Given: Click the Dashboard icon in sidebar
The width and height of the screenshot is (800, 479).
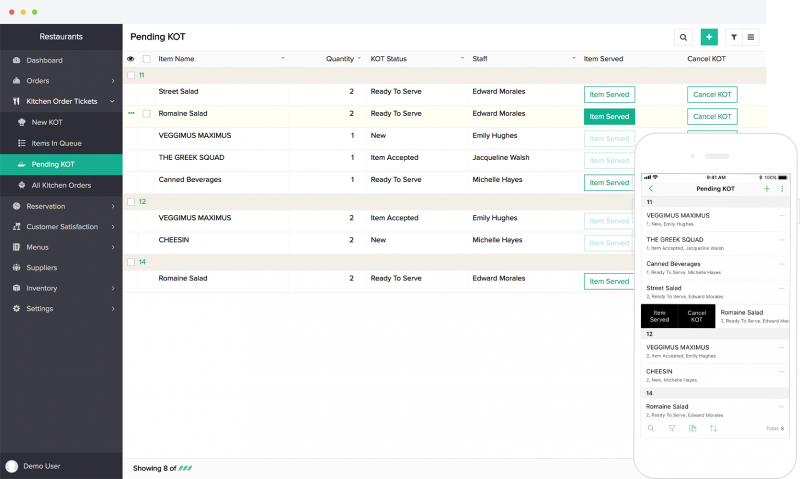Looking at the screenshot, I should 17,61.
